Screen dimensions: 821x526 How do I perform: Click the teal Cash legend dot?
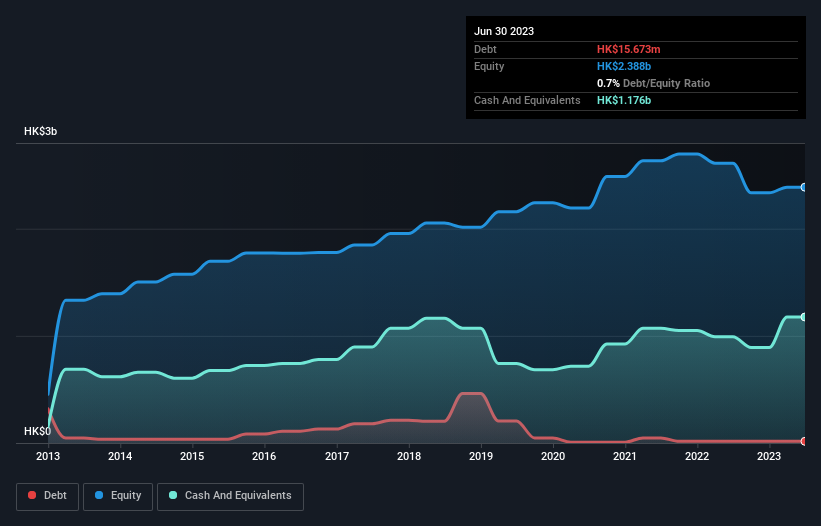(x=173, y=495)
